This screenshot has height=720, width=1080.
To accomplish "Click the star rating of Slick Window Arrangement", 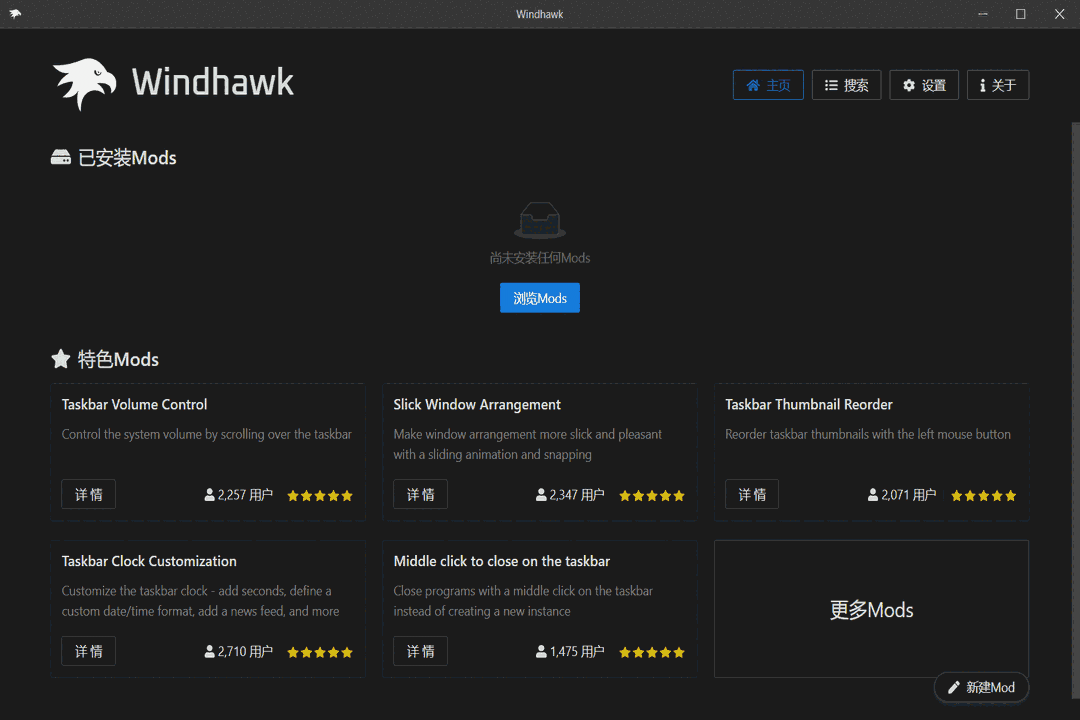I will [x=651, y=494].
